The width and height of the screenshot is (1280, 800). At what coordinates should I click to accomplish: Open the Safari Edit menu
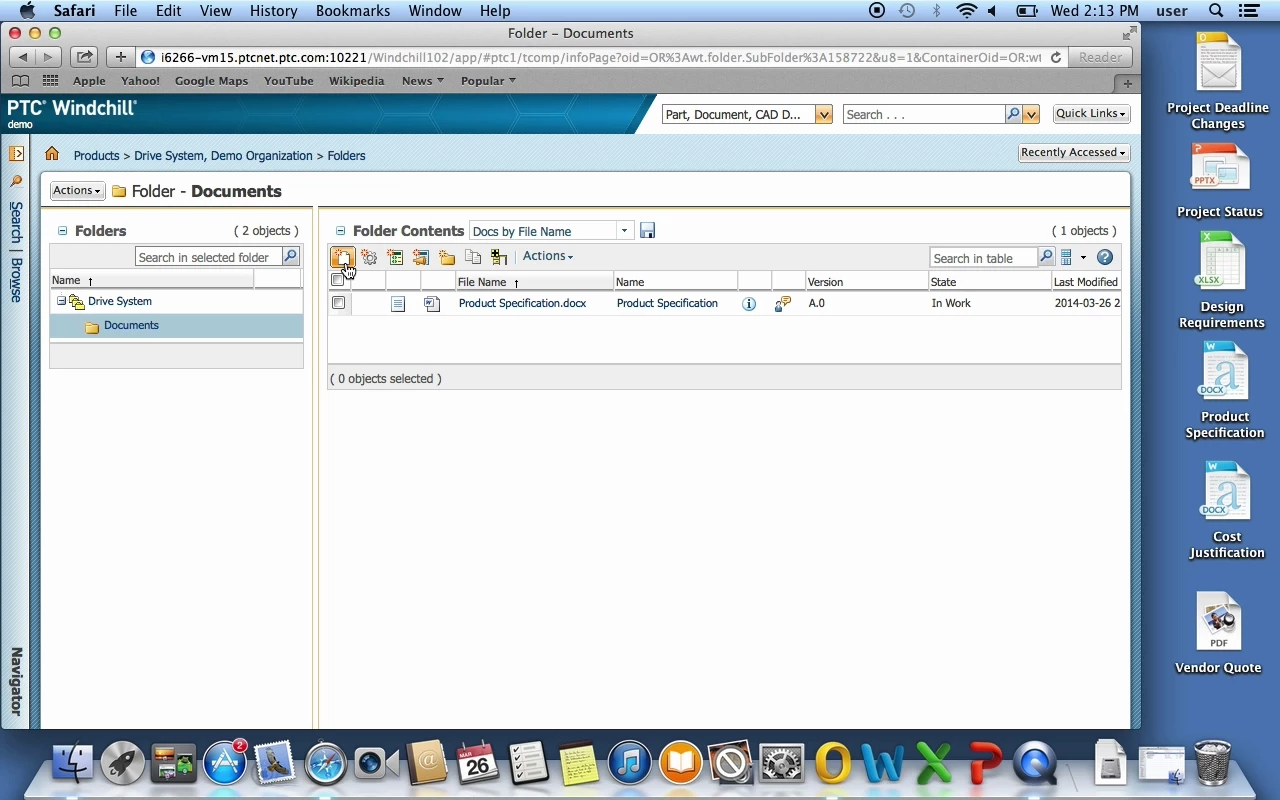(168, 11)
